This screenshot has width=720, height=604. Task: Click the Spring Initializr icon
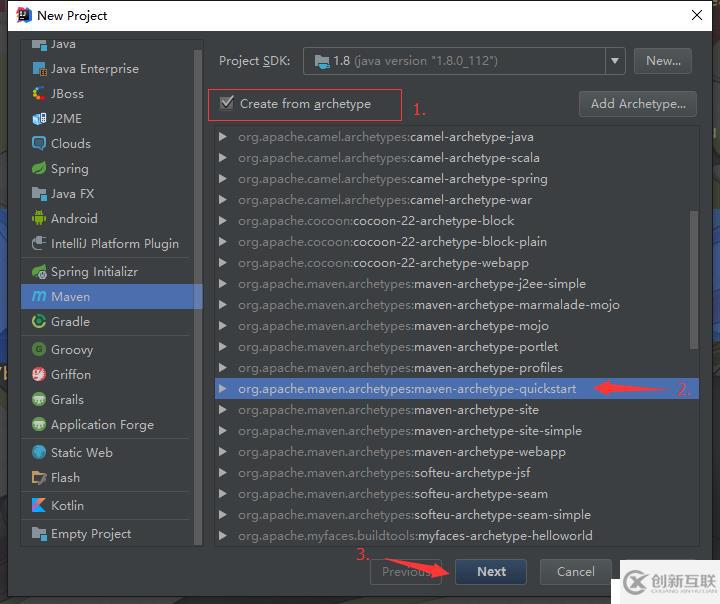pos(39,272)
